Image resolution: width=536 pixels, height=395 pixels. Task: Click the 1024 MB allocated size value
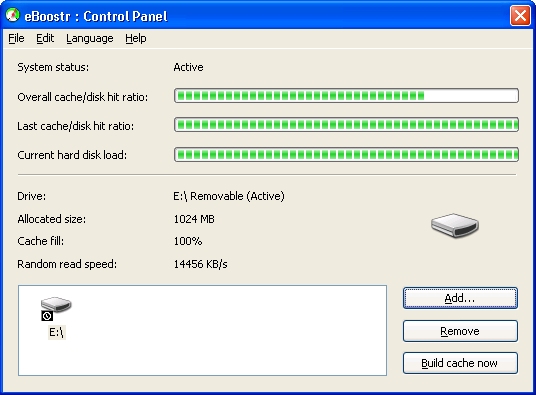click(x=194, y=219)
